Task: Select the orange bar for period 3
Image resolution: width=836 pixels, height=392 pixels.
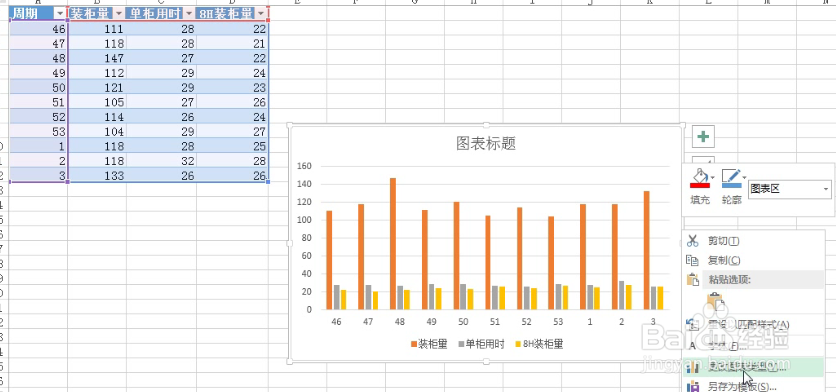Action: [647, 250]
